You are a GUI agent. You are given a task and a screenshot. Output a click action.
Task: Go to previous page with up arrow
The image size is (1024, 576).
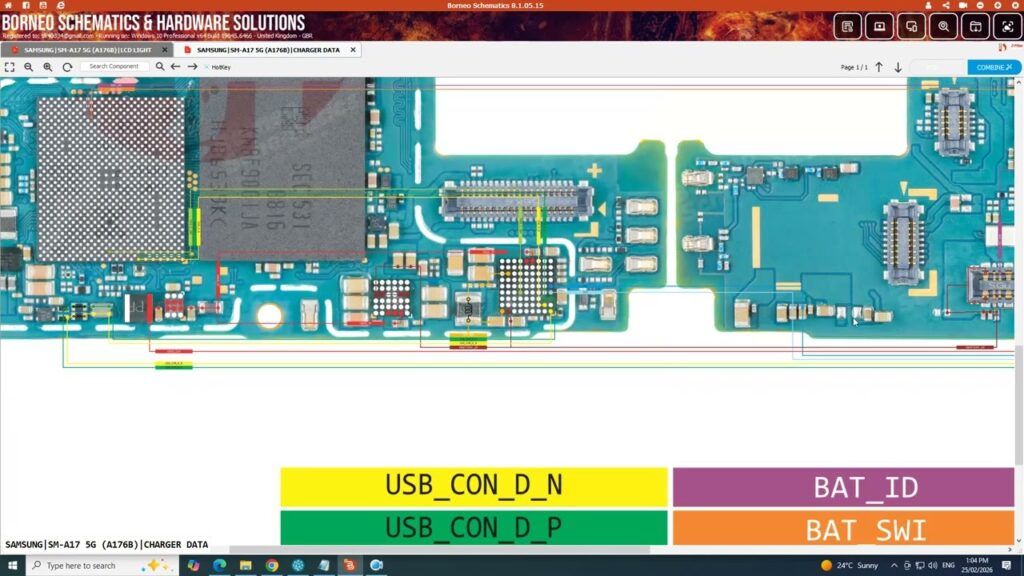pyautogui.click(x=879, y=67)
